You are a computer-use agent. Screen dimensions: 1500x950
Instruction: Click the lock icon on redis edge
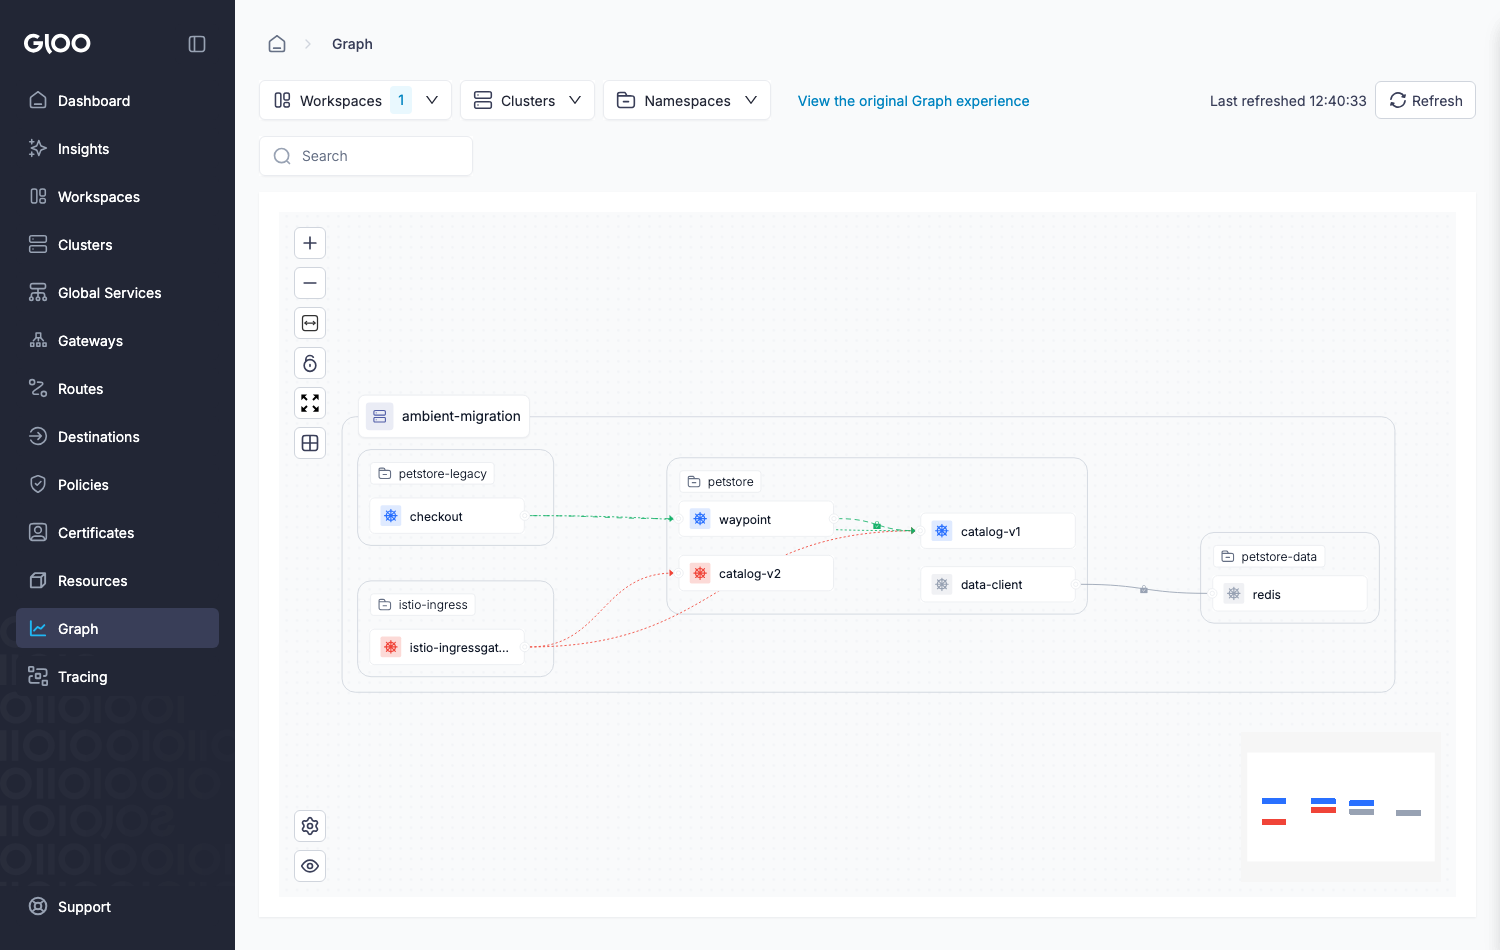tap(1144, 589)
